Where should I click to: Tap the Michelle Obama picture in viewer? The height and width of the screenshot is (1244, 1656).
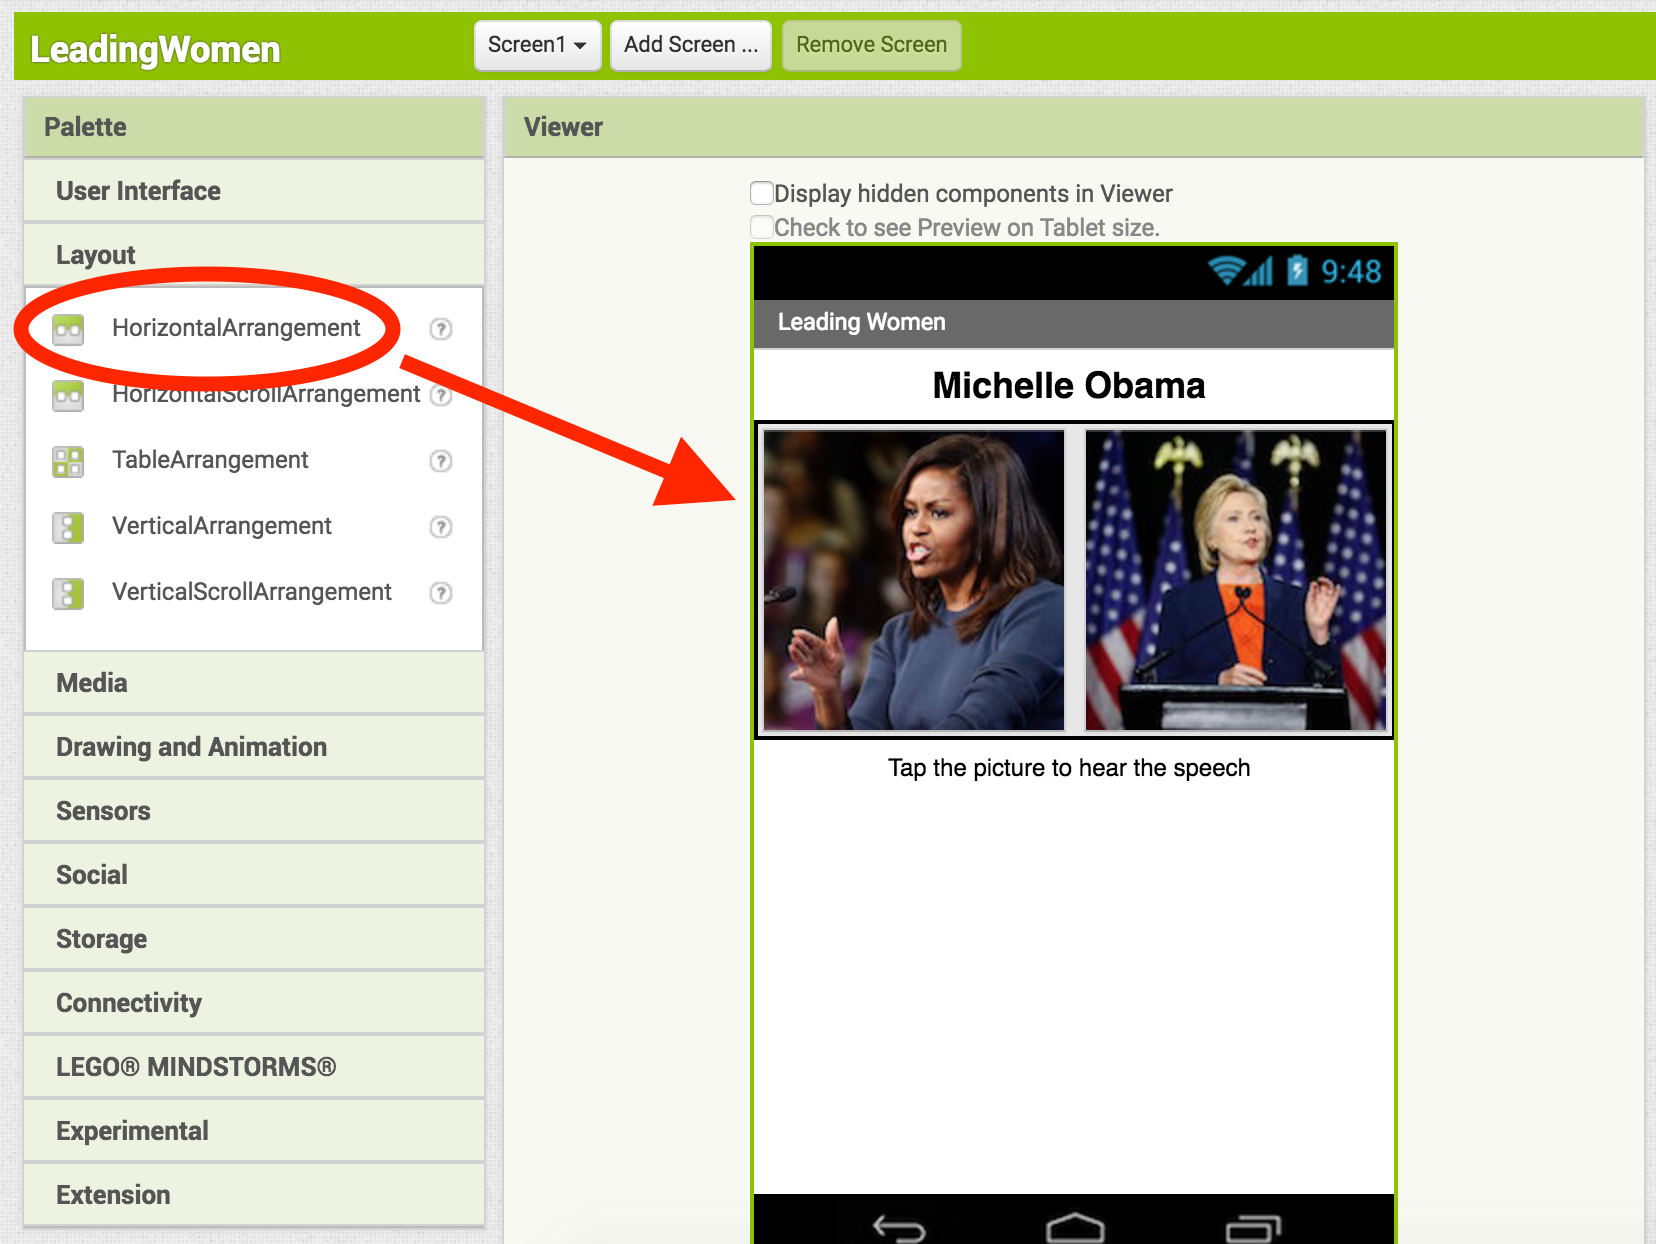pyautogui.click(x=914, y=580)
